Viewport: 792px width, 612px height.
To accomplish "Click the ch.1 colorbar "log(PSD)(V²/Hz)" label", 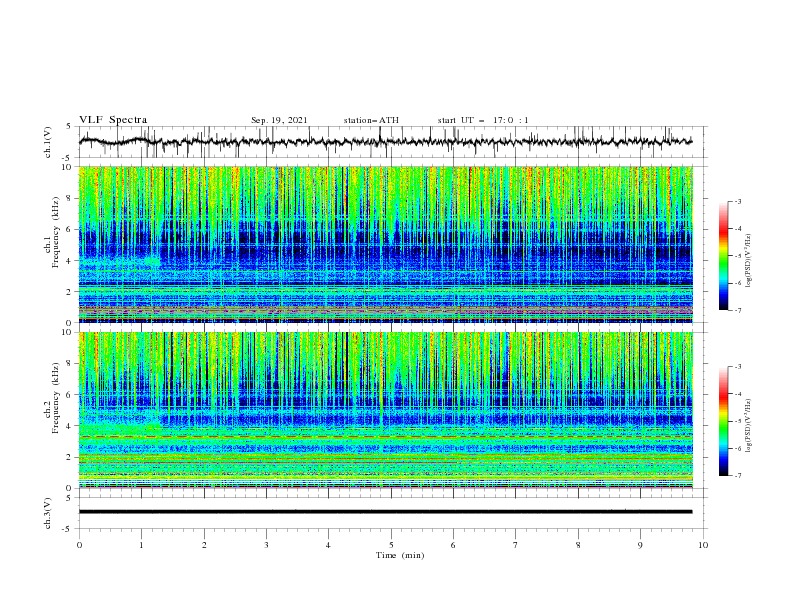I will click(x=748, y=261).
